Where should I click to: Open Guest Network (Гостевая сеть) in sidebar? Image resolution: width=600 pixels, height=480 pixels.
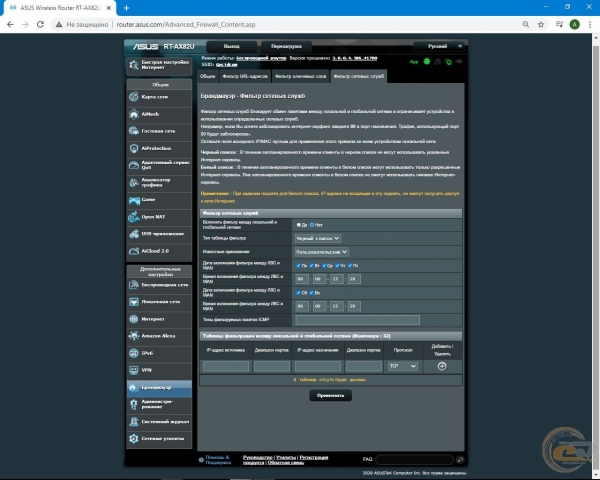pos(159,131)
